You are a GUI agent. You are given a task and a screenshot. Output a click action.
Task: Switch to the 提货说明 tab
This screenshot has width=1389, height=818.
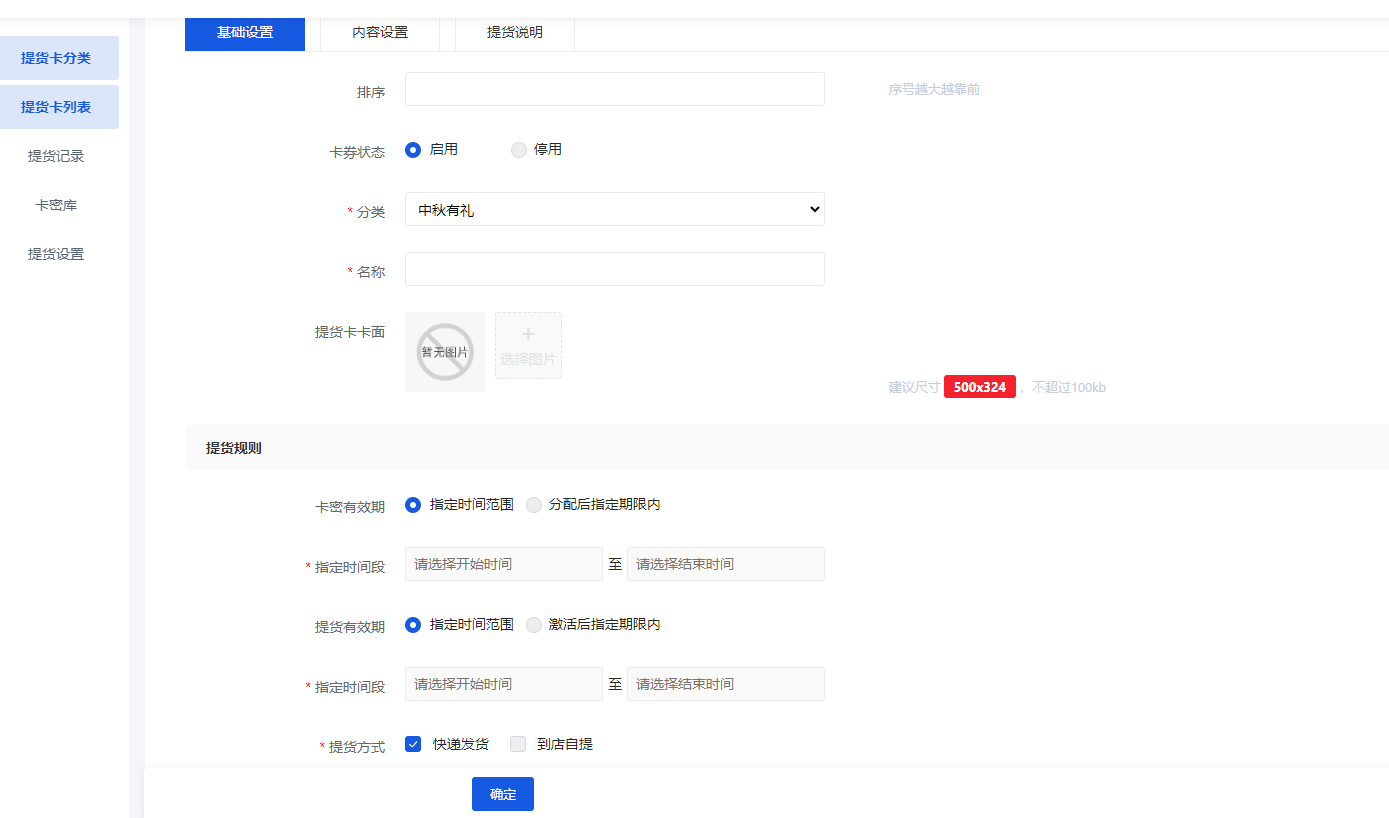tap(514, 32)
